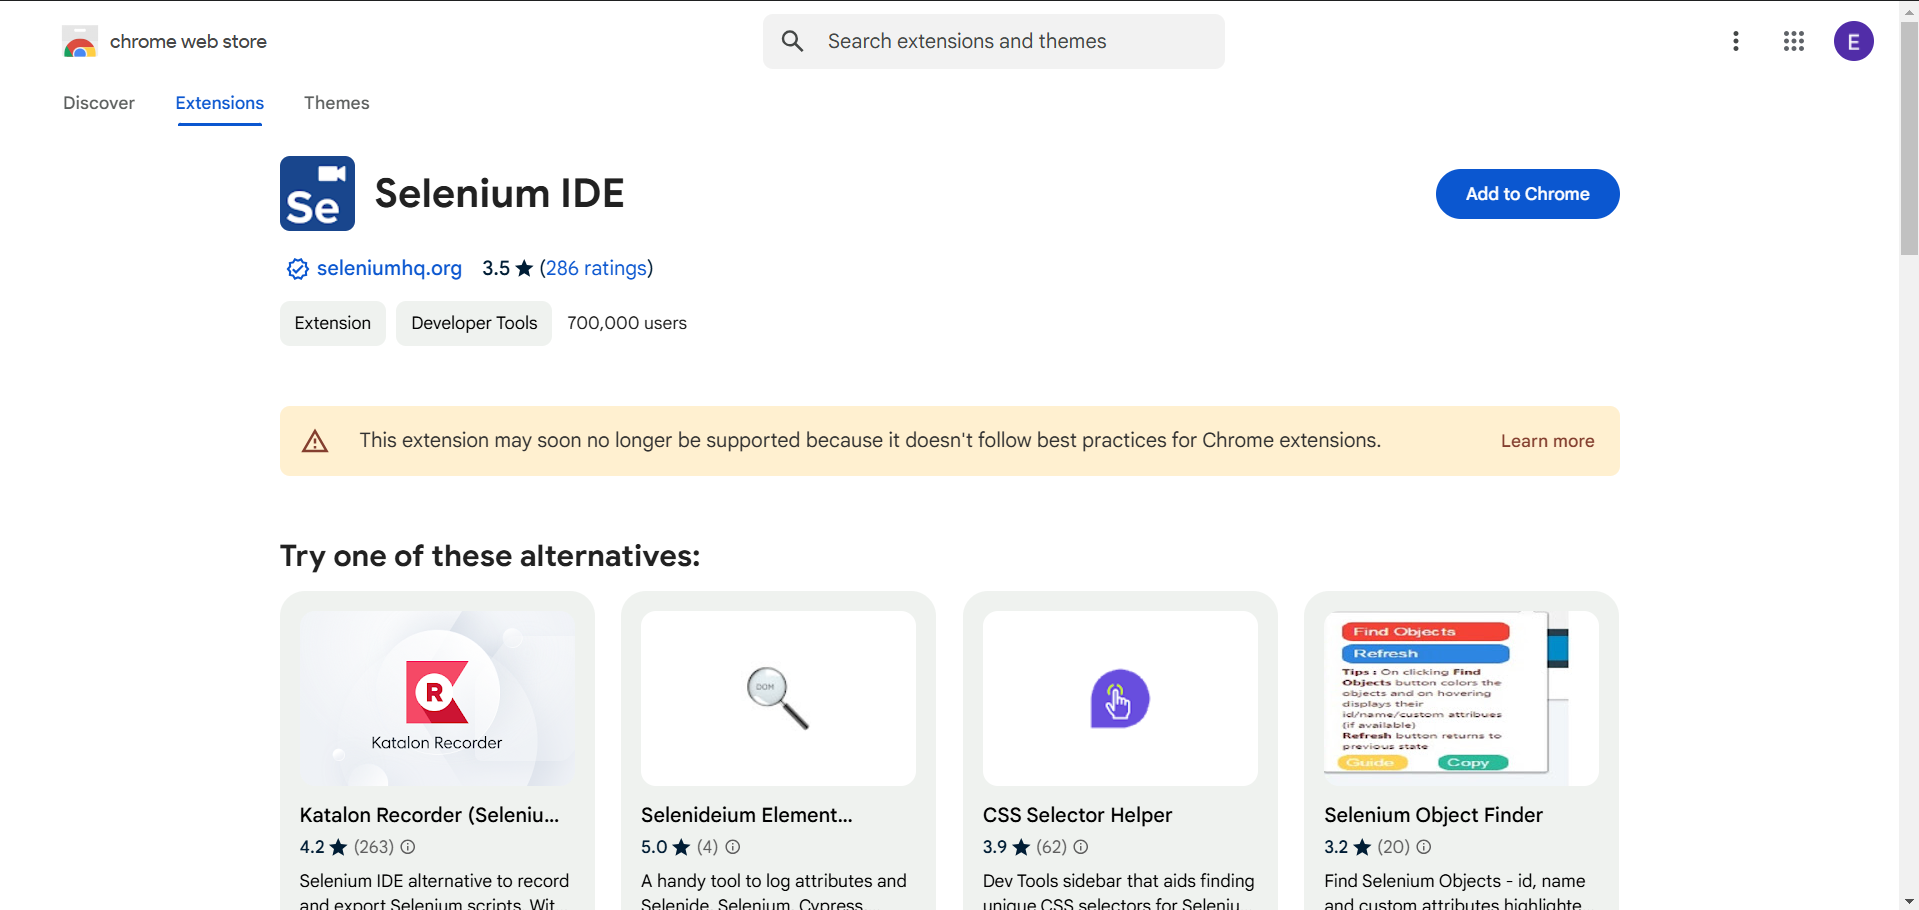Switch to the Extensions tab

pos(220,103)
